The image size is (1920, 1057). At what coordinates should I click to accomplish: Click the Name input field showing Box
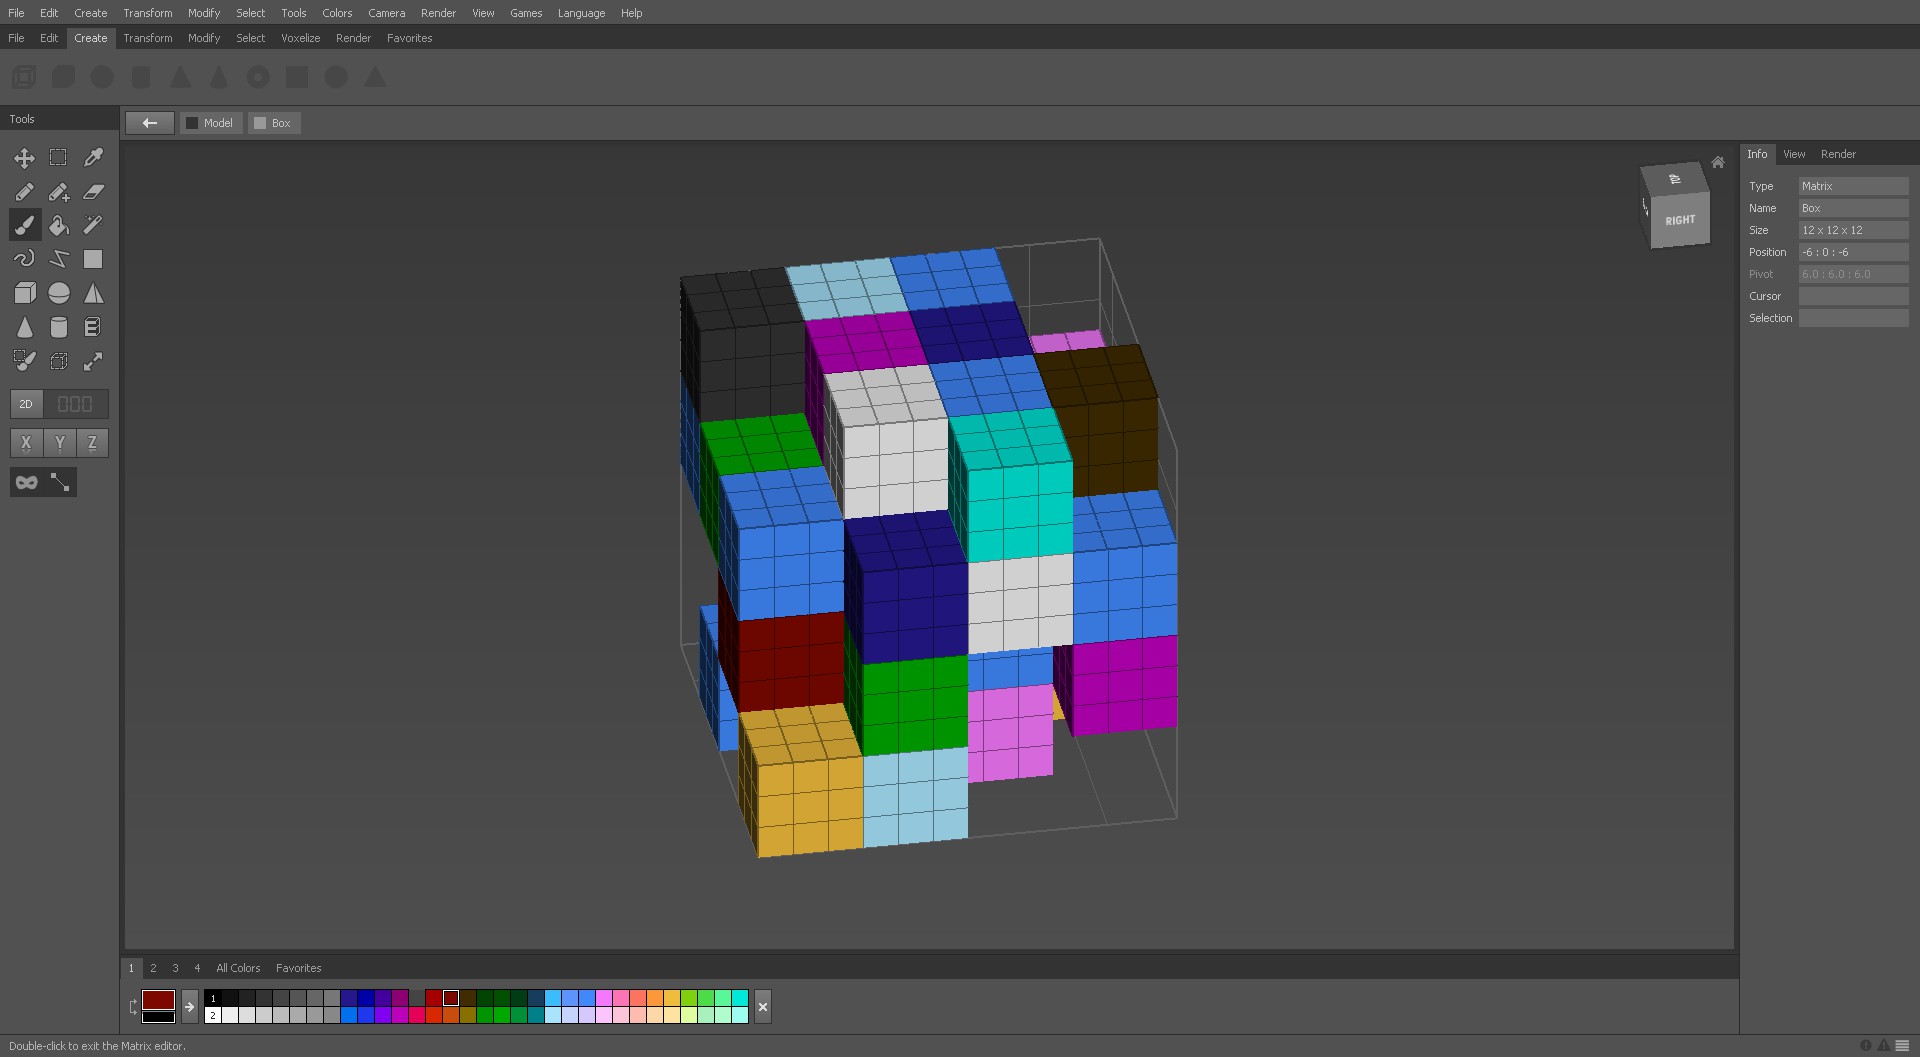pyautogui.click(x=1853, y=208)
